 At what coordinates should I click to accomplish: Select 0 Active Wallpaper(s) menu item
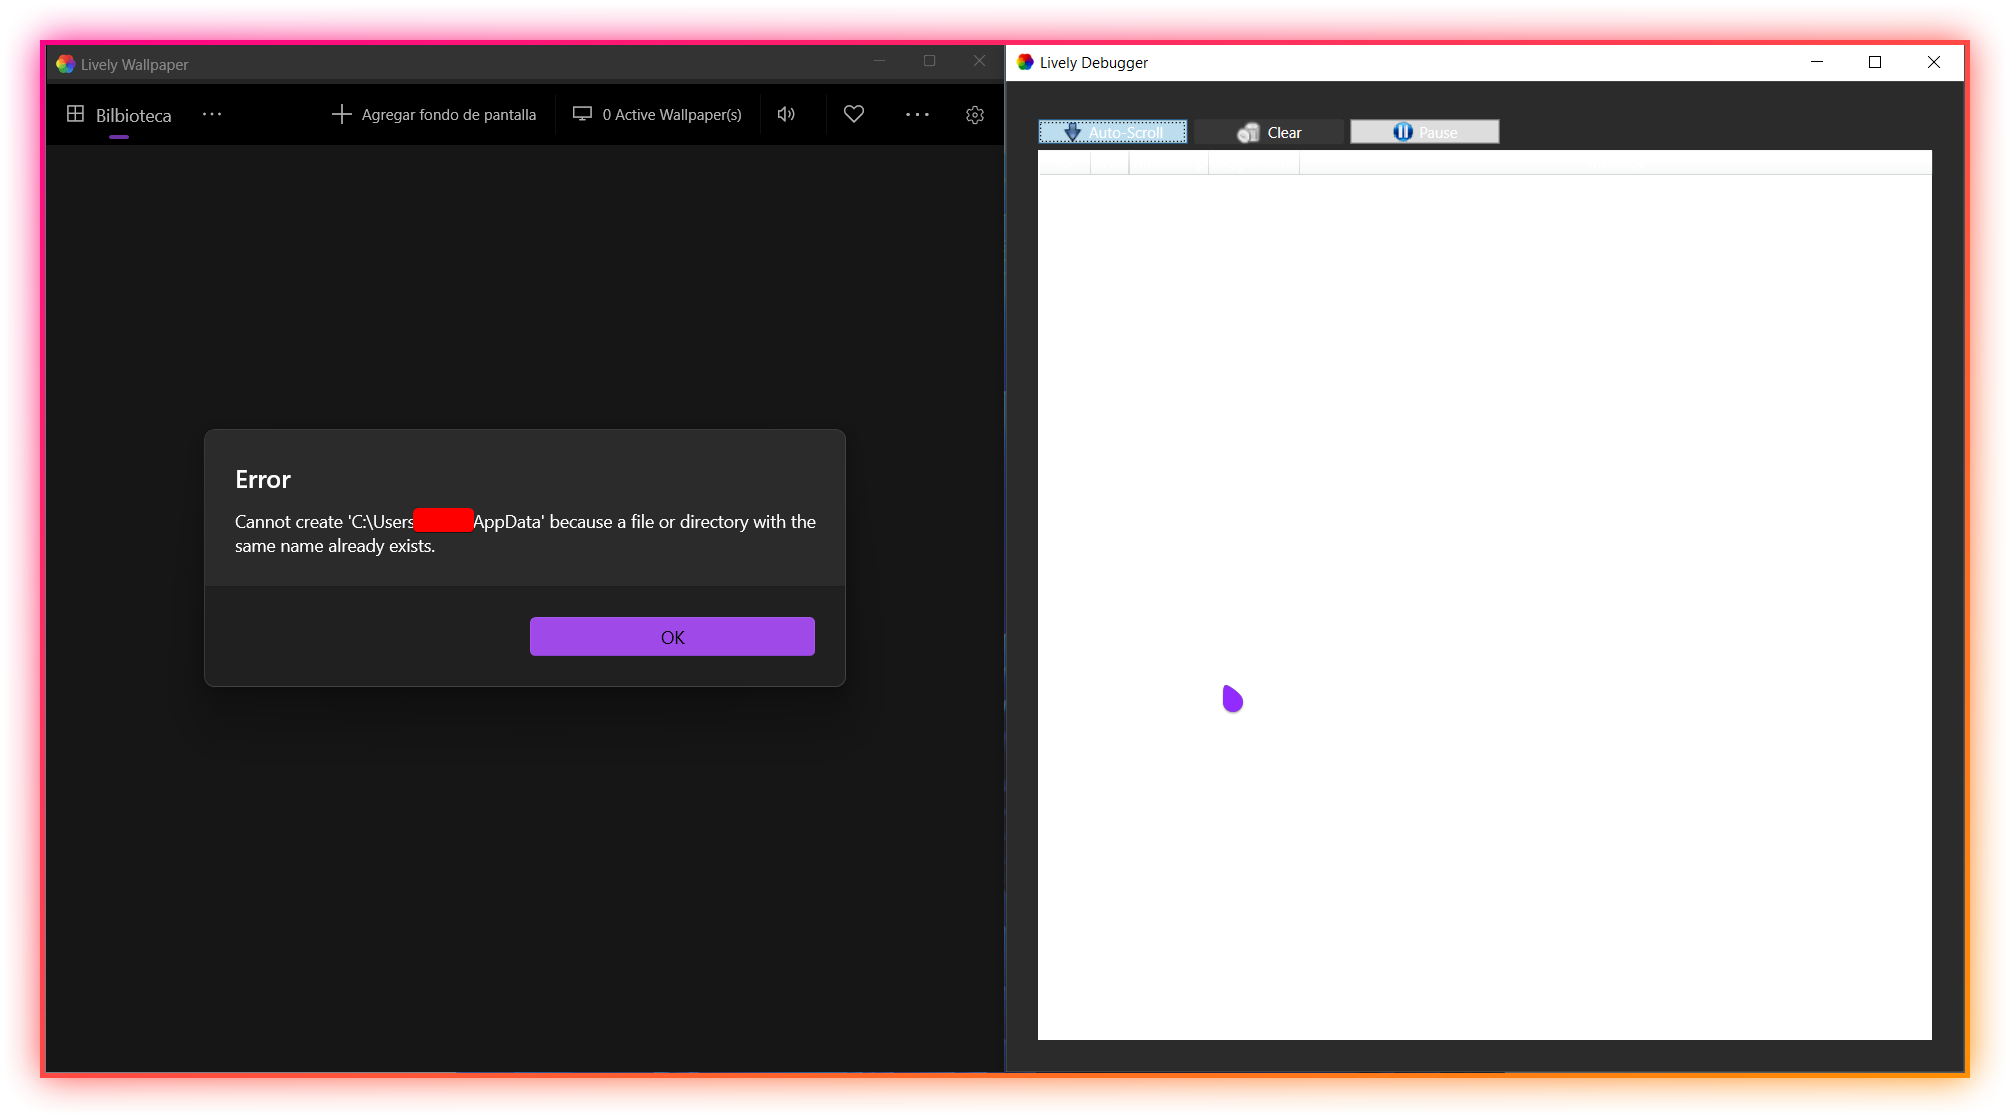(671, 114)
